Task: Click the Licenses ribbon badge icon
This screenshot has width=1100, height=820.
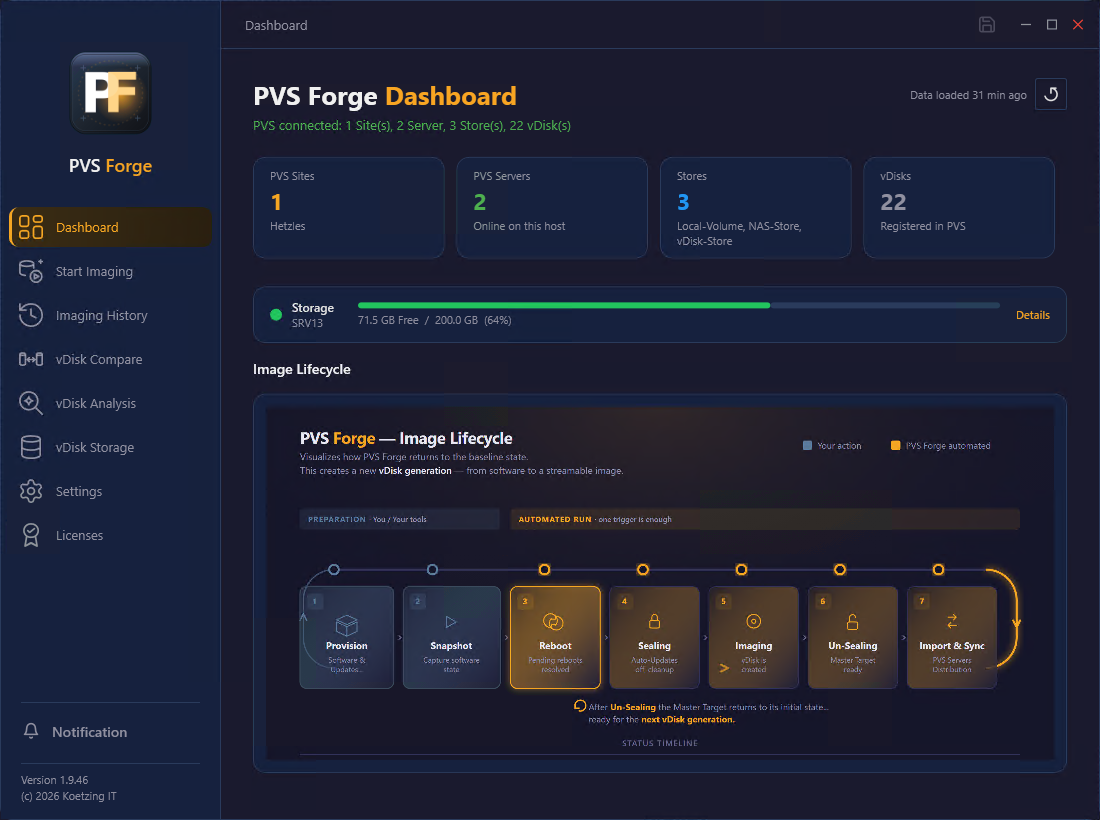Action: pyautogui.click(x=31, y=535)
